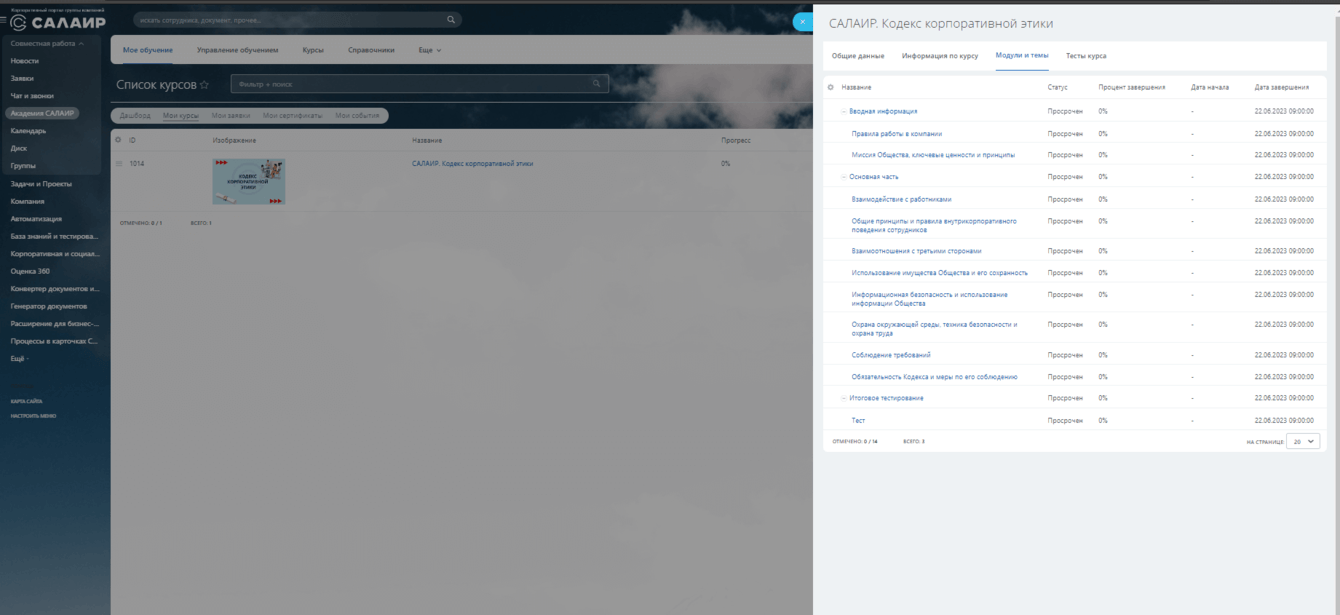The height and width of the screenshot is (615, 1340).
Task: Open Автоматизация in the left sidebar
Action: (36, 219)
